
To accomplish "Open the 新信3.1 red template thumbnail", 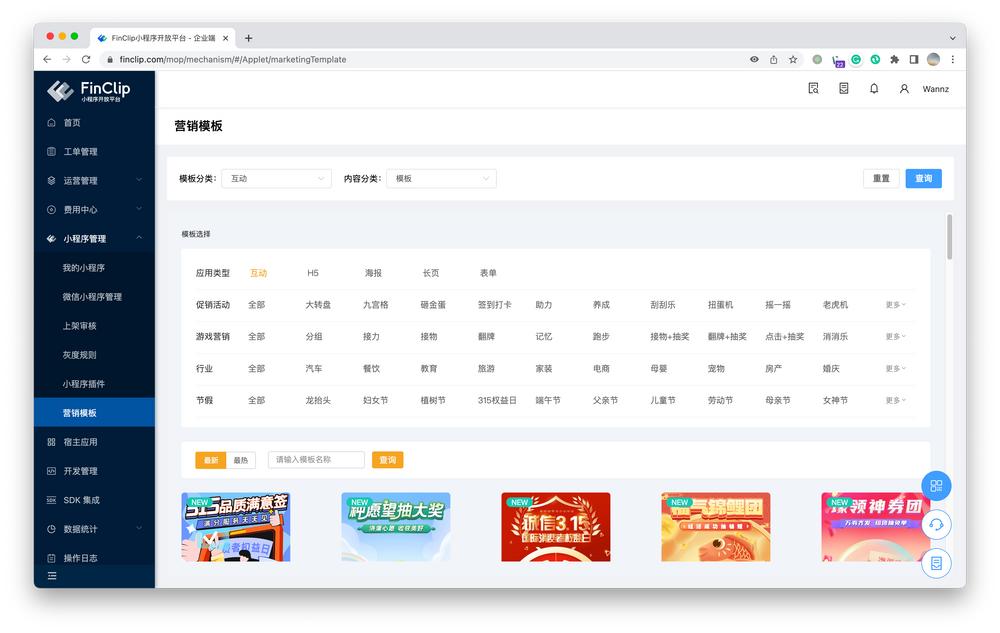I will [x=556, y=527].
